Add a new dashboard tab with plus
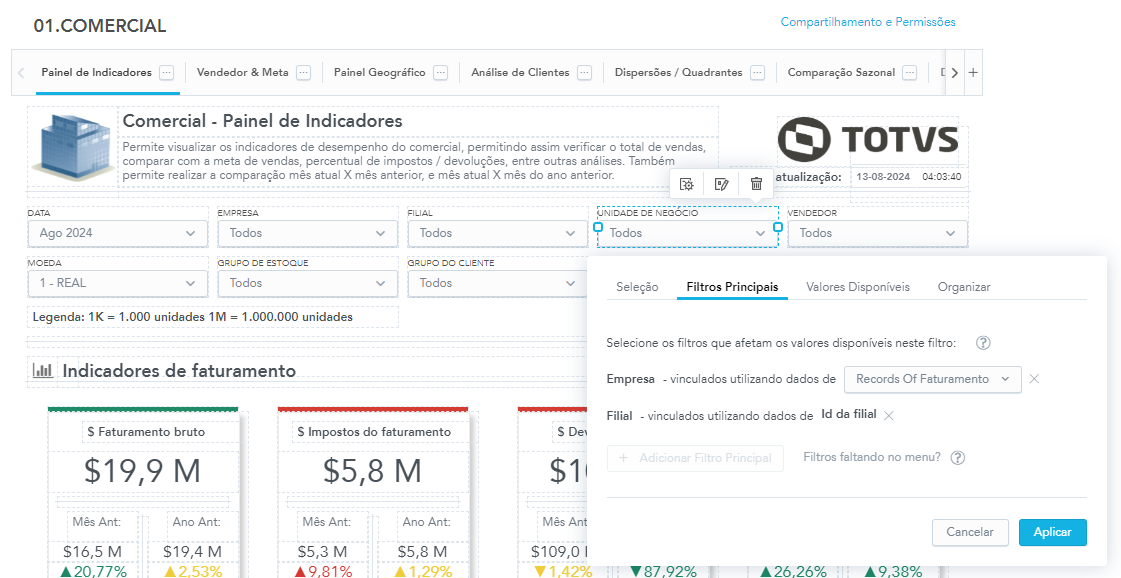 click(x=972, y=73)
